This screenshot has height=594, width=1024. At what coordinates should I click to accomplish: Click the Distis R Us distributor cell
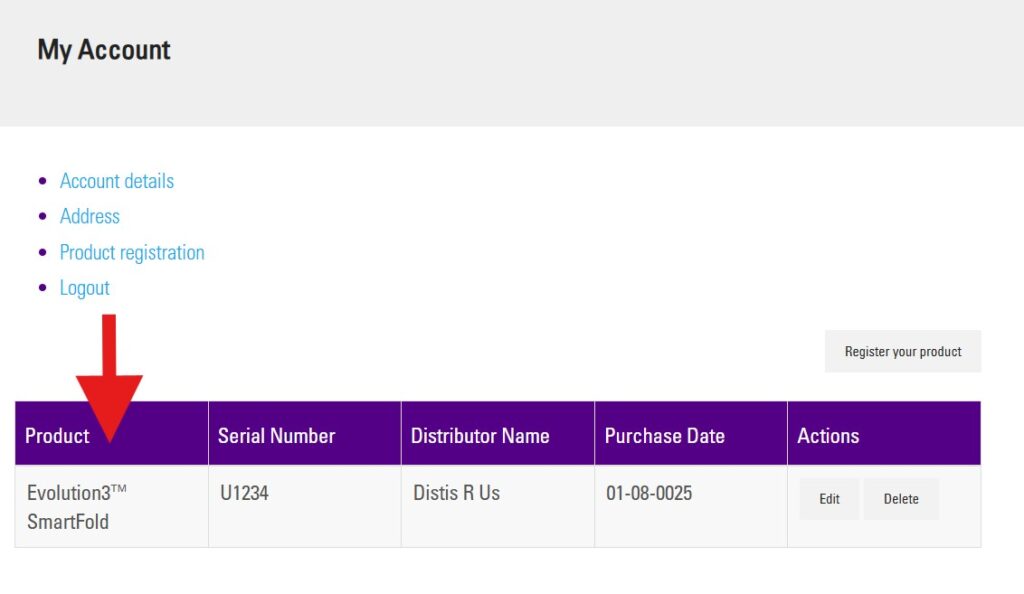pos(456,493)
